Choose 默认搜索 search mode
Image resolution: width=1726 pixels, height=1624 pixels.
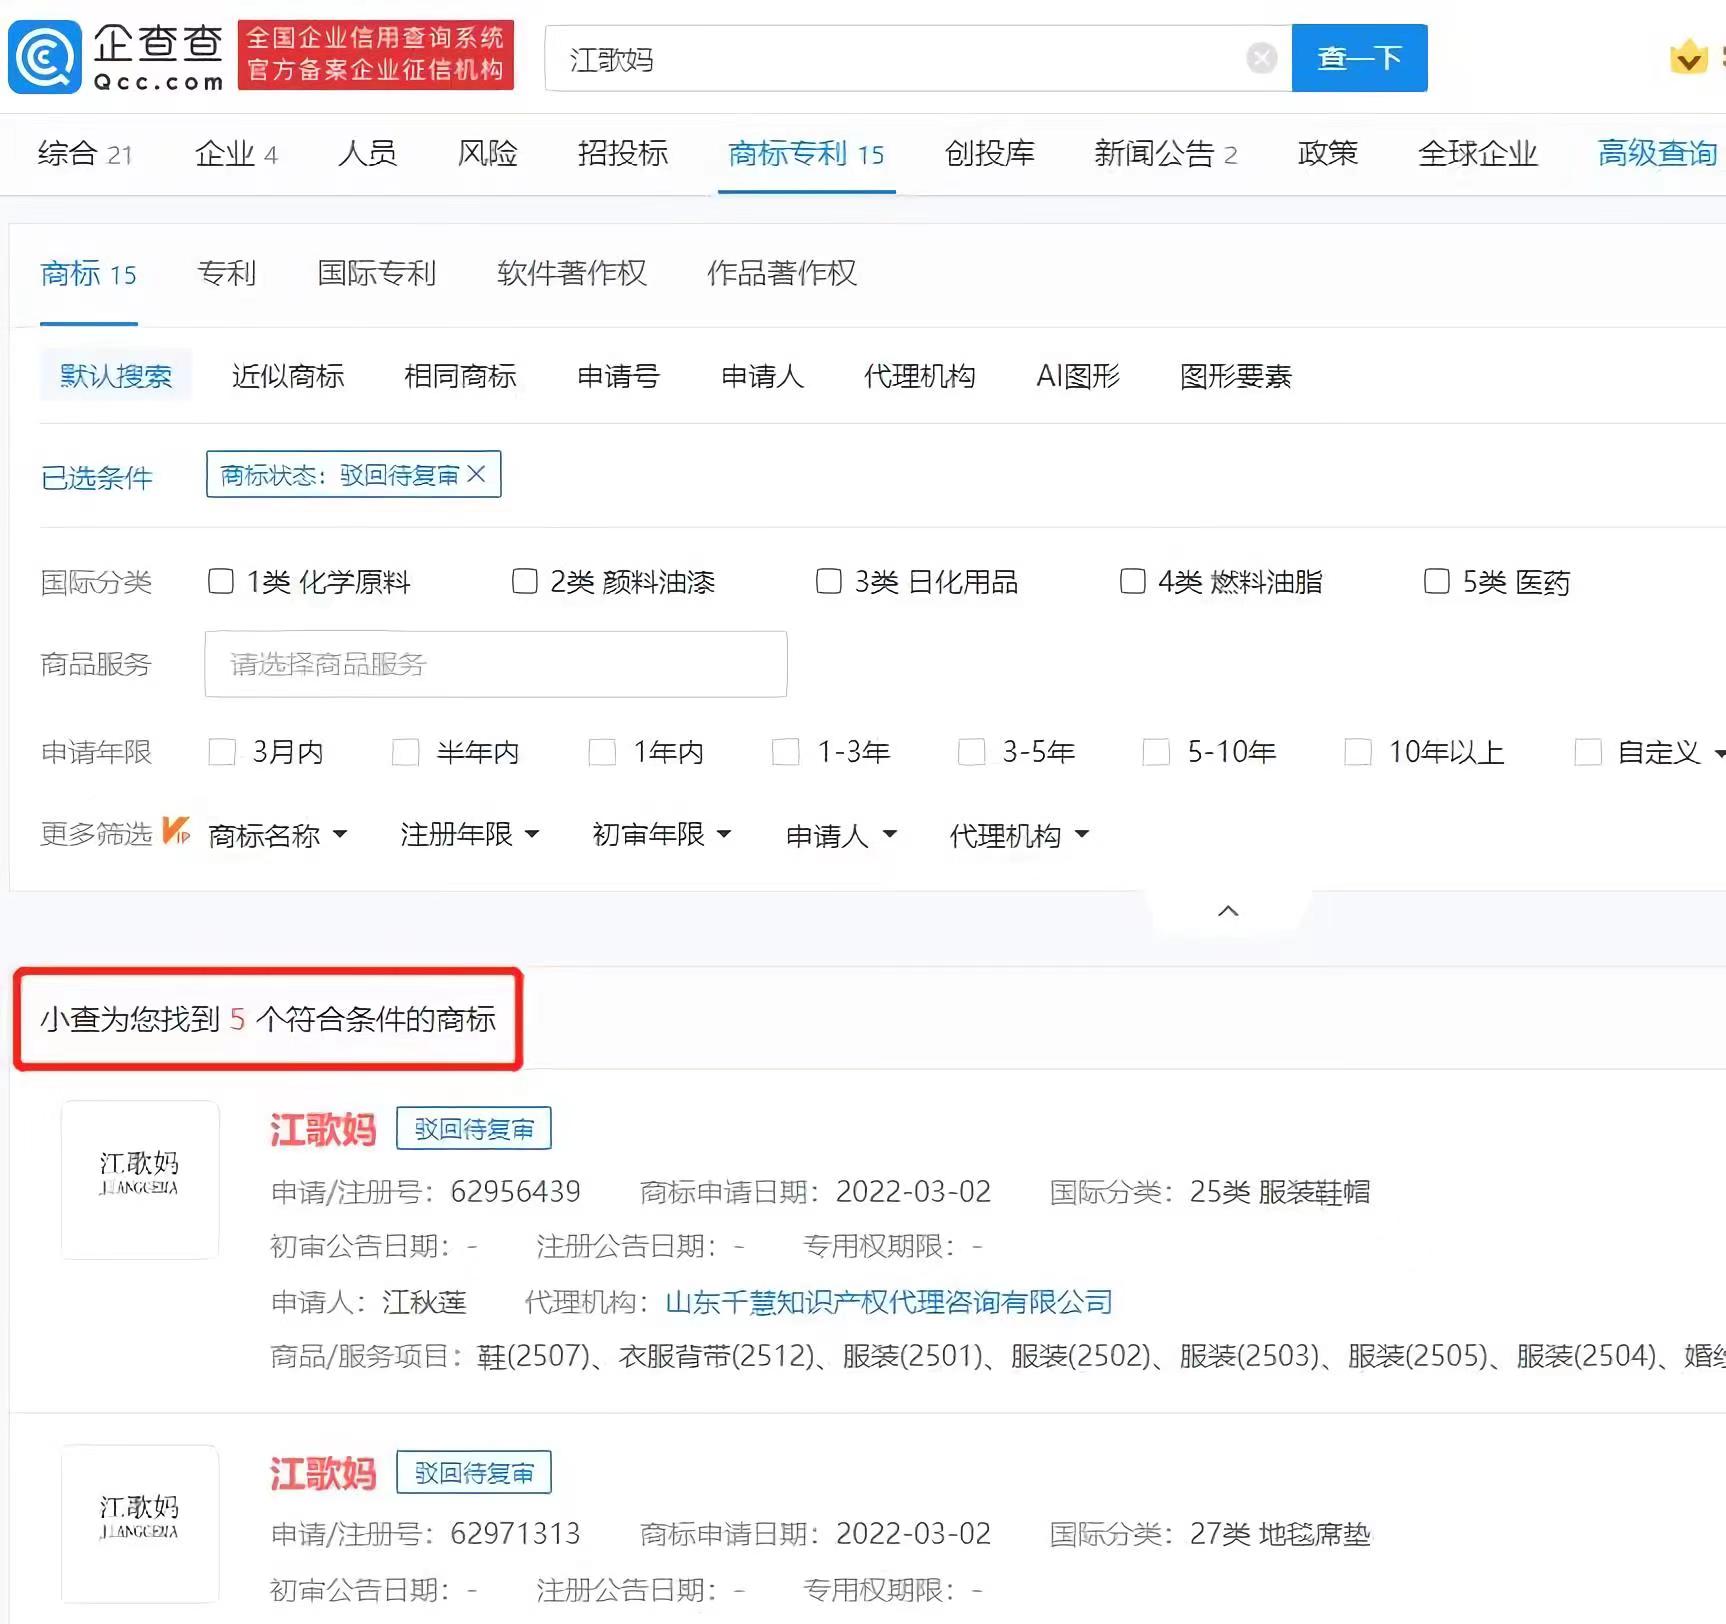(x=116, y=376)
